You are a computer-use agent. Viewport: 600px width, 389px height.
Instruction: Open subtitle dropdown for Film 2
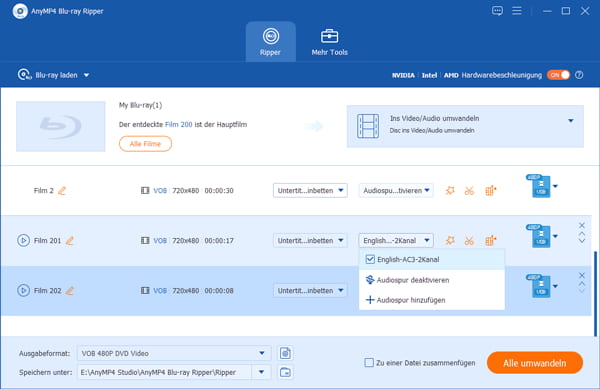[x=310, y=190]
